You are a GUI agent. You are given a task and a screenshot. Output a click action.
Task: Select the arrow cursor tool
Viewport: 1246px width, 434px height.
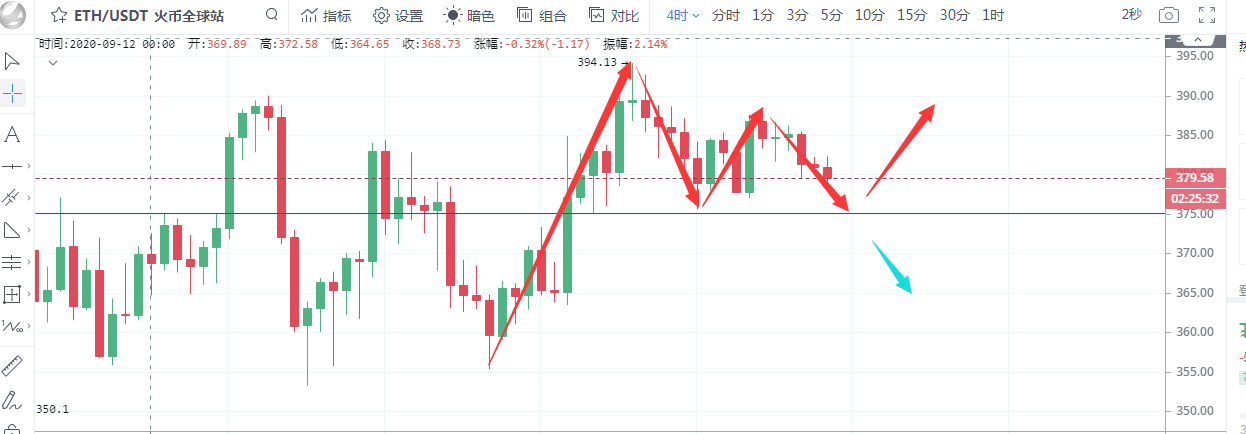click(13, 61)
